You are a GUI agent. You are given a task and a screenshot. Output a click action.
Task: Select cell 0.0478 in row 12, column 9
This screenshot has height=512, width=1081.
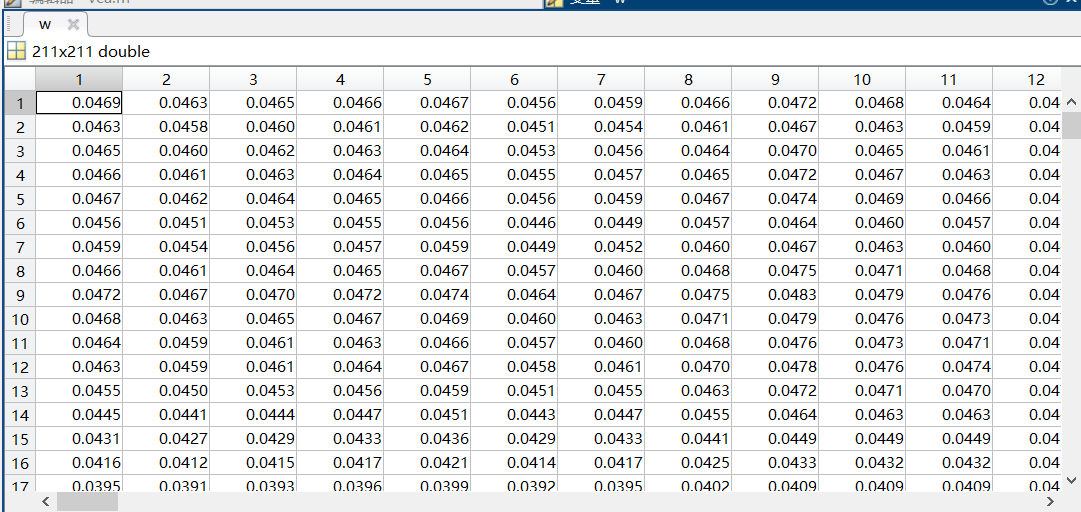pyautogui.click(x=775, y=367)
